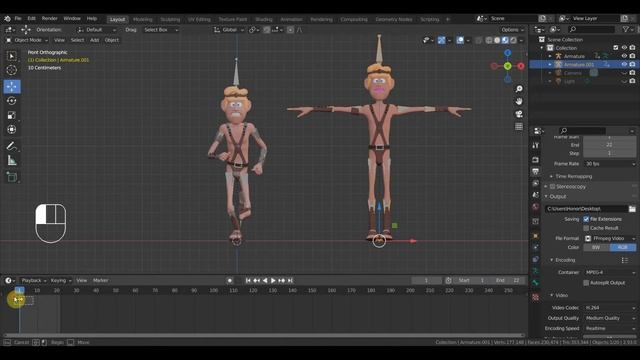Open the Container MPEG-4 dropdown
Viewport: 640px width, 360px height.
(x=610, y=272)
